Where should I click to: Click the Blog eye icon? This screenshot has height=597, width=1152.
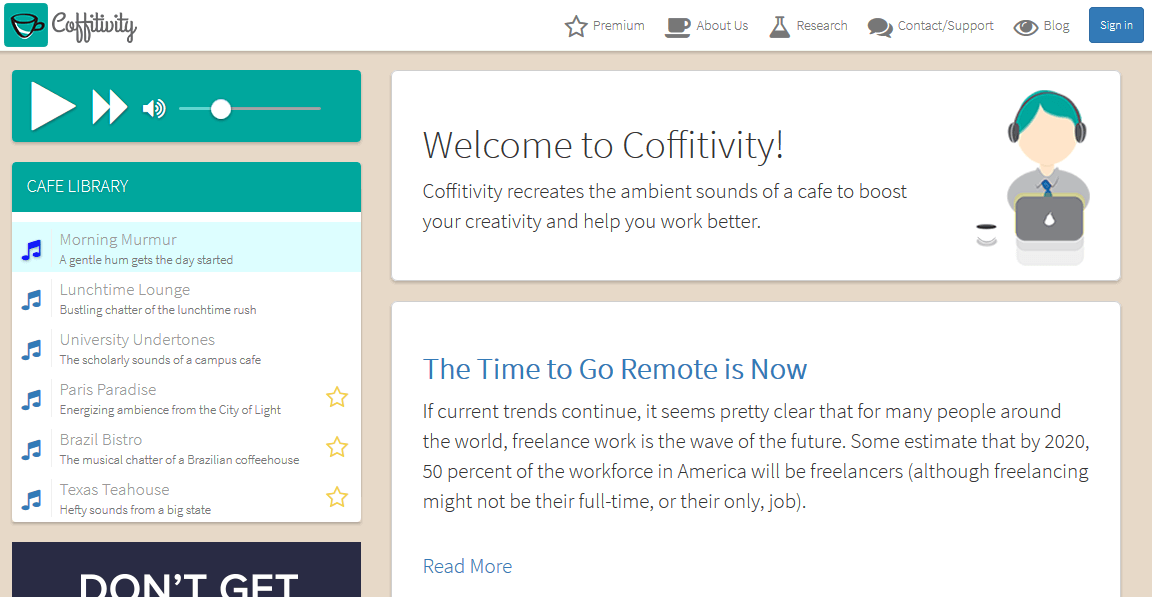coord(1026,27)
